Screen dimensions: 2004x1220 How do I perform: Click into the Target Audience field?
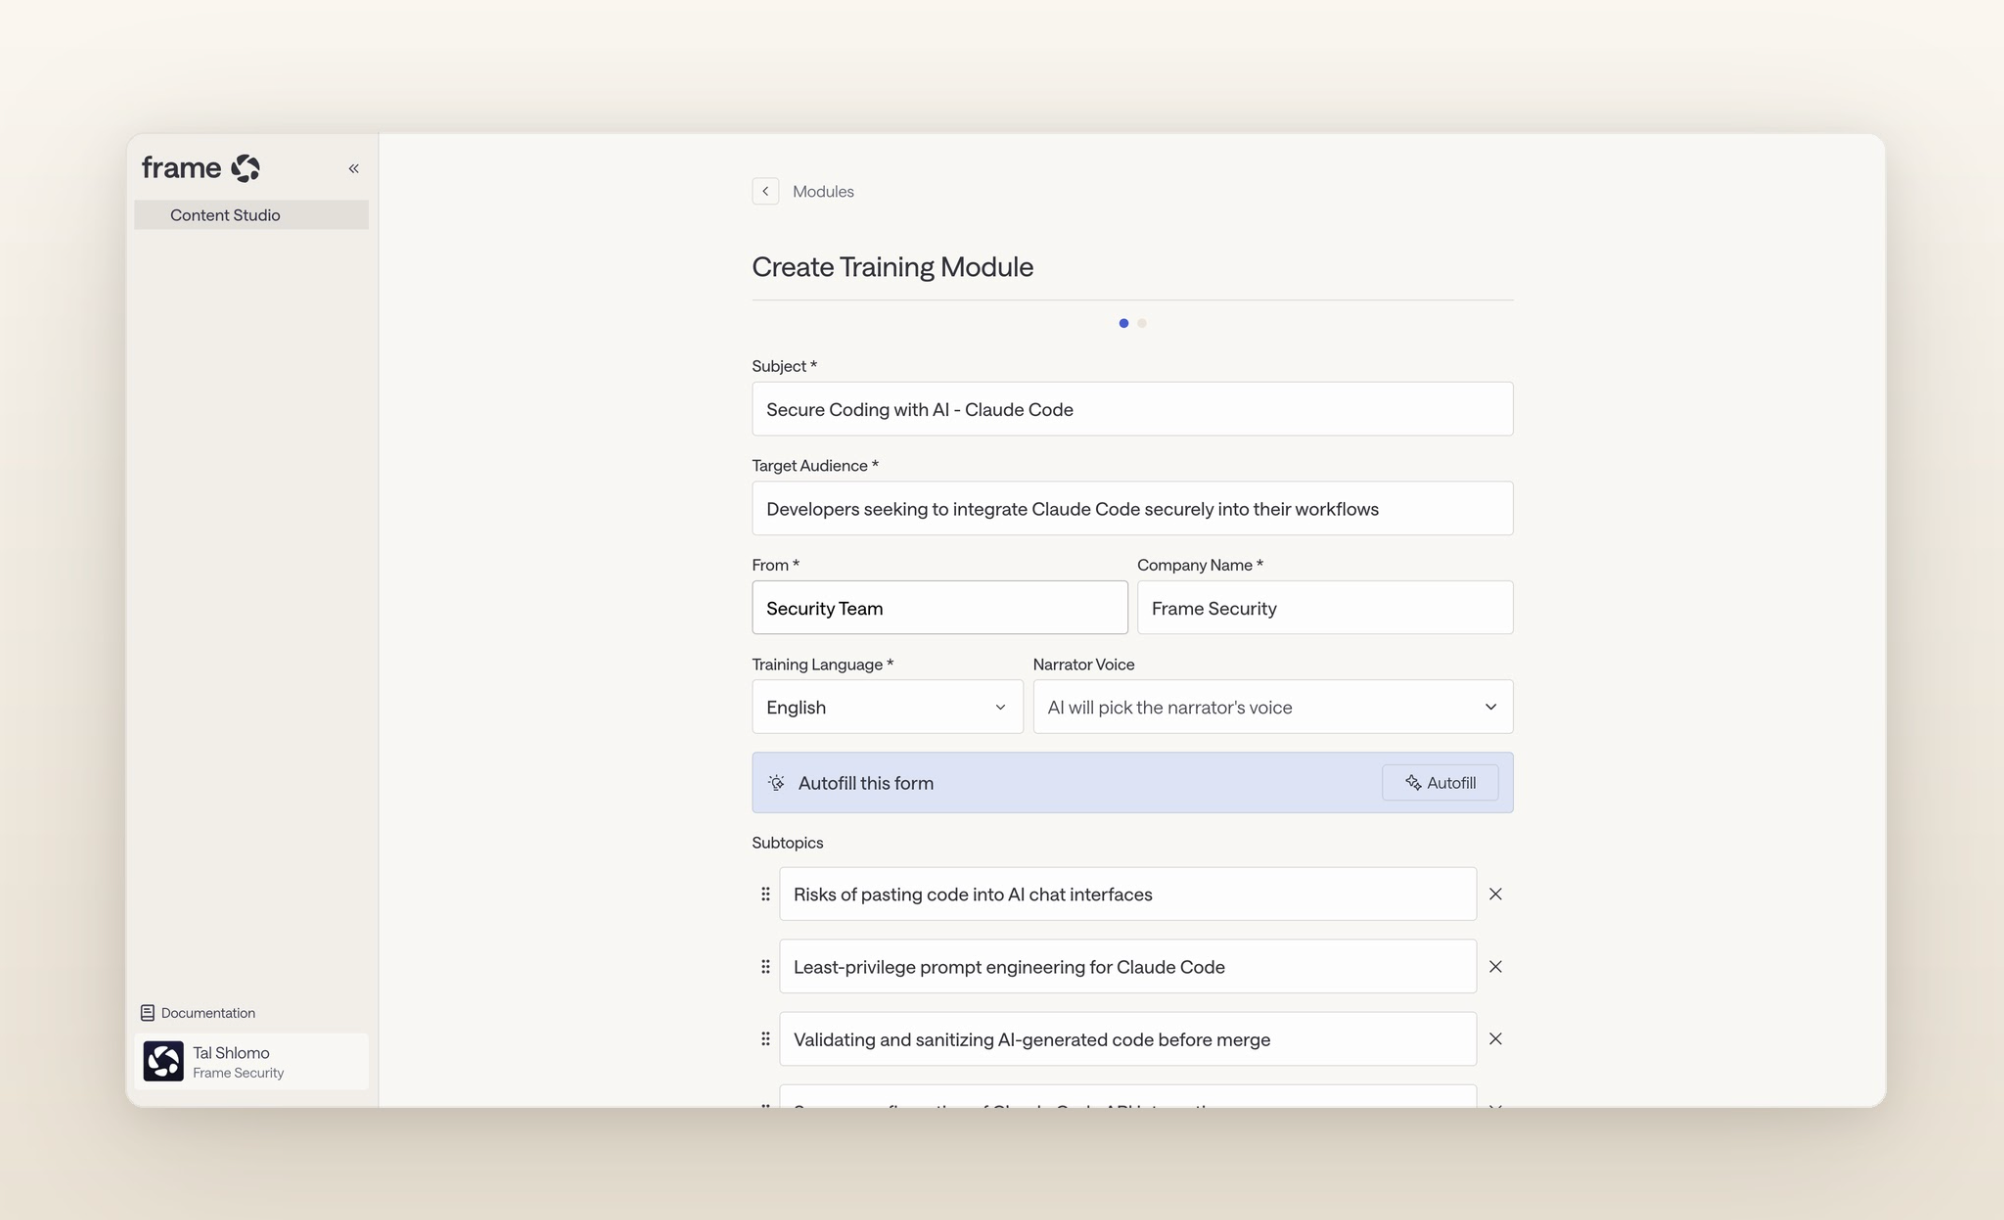(1132, 509)
